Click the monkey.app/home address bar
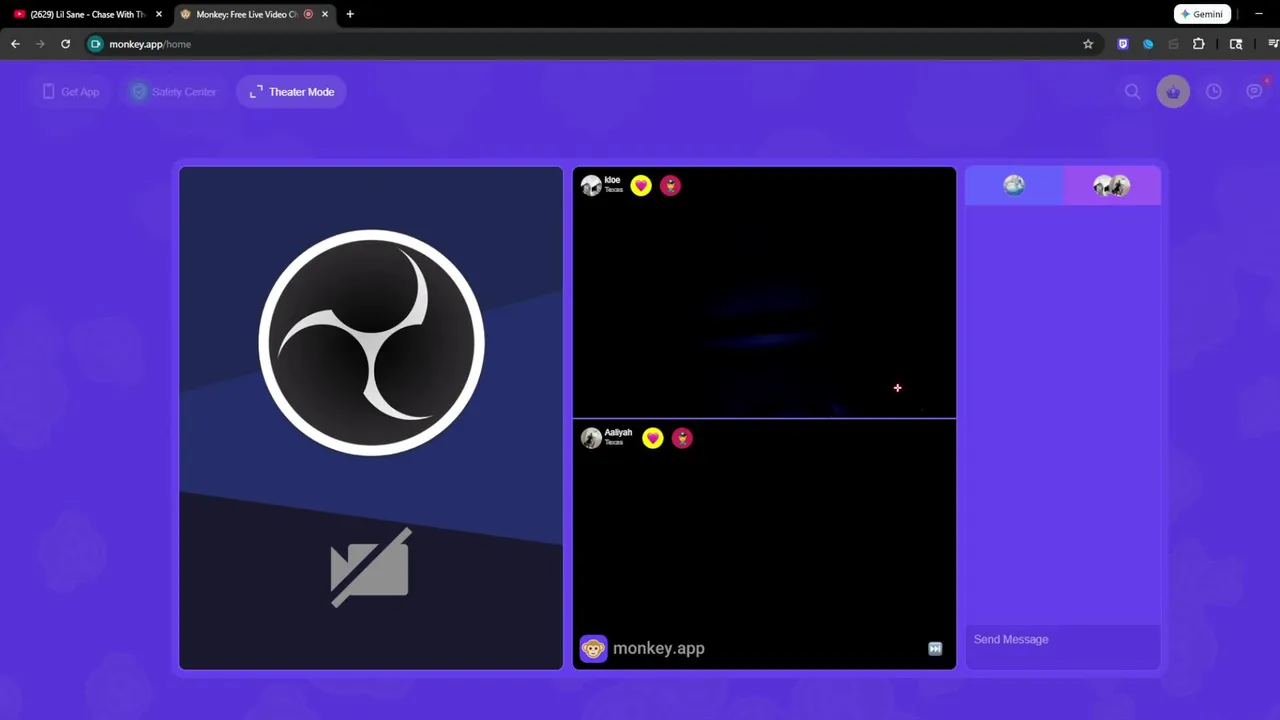The image size is (1280, 720). [590, 44]
